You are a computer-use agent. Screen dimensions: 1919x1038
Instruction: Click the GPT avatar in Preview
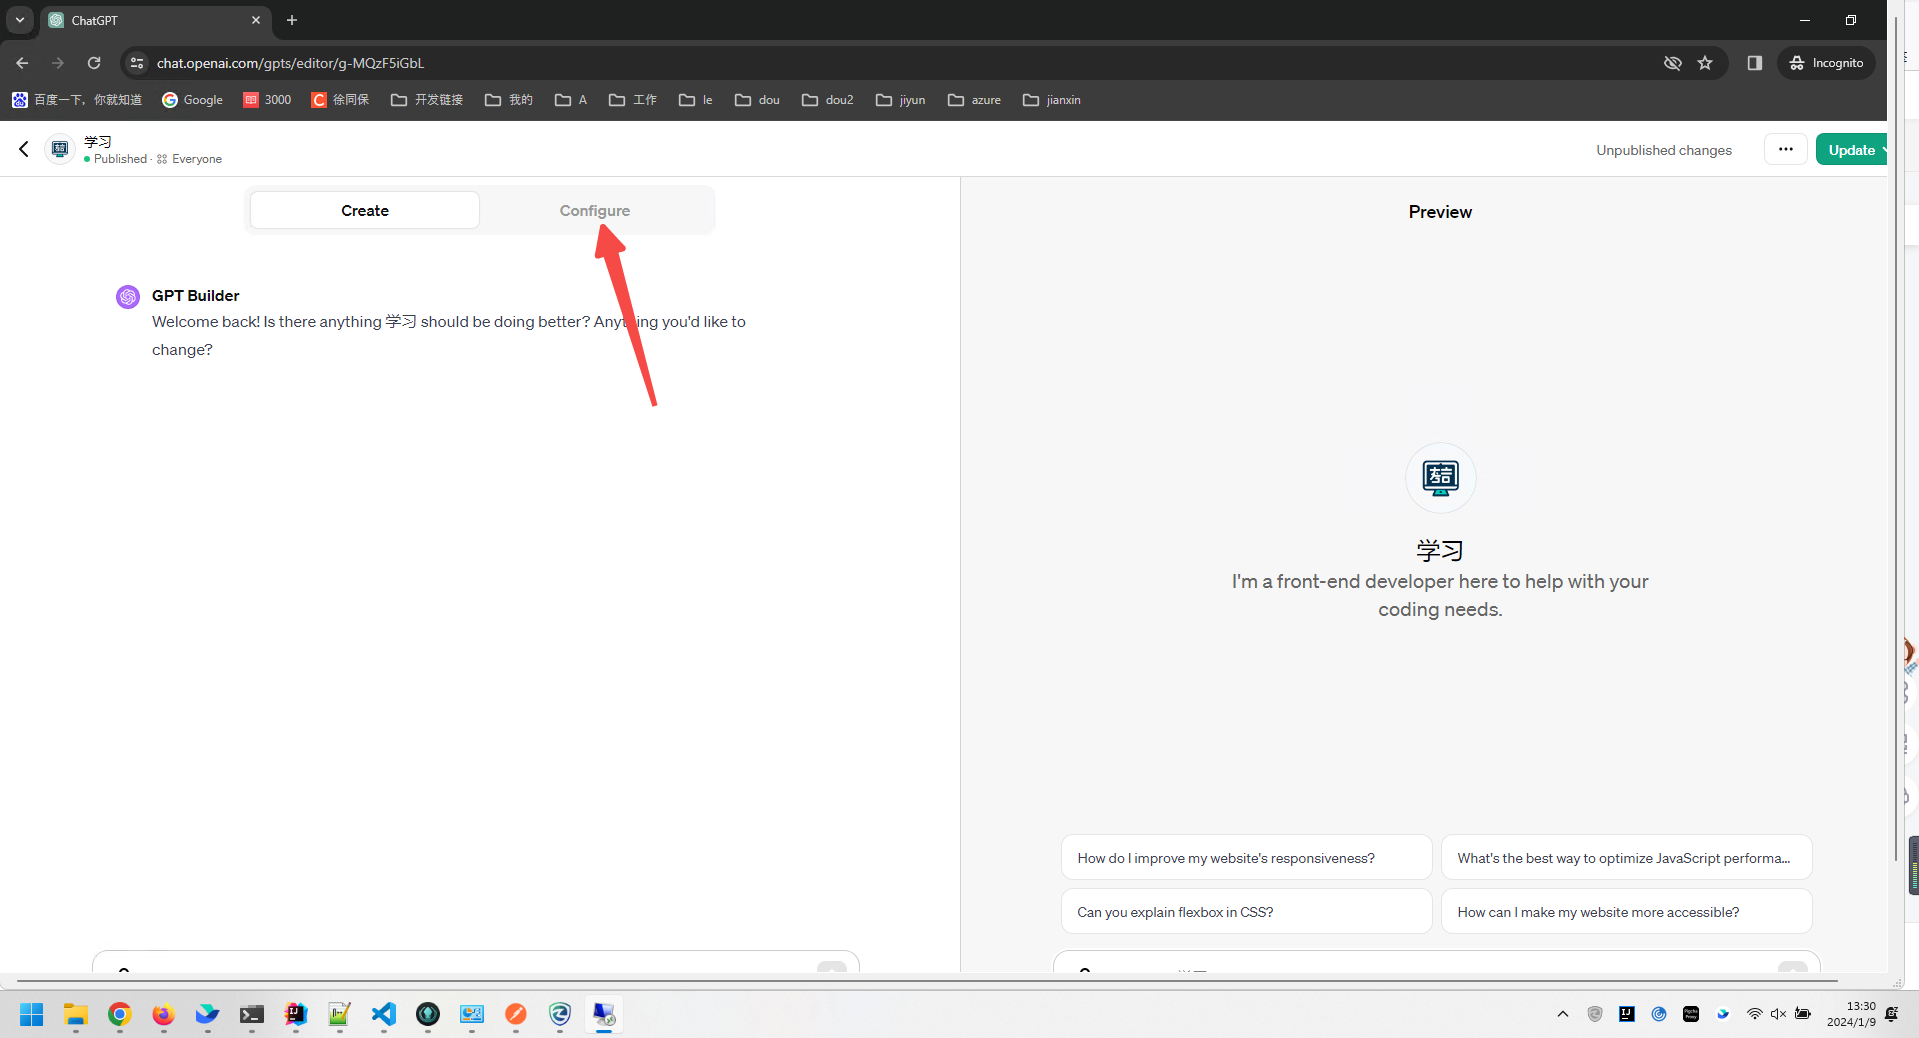point(1440,477)
